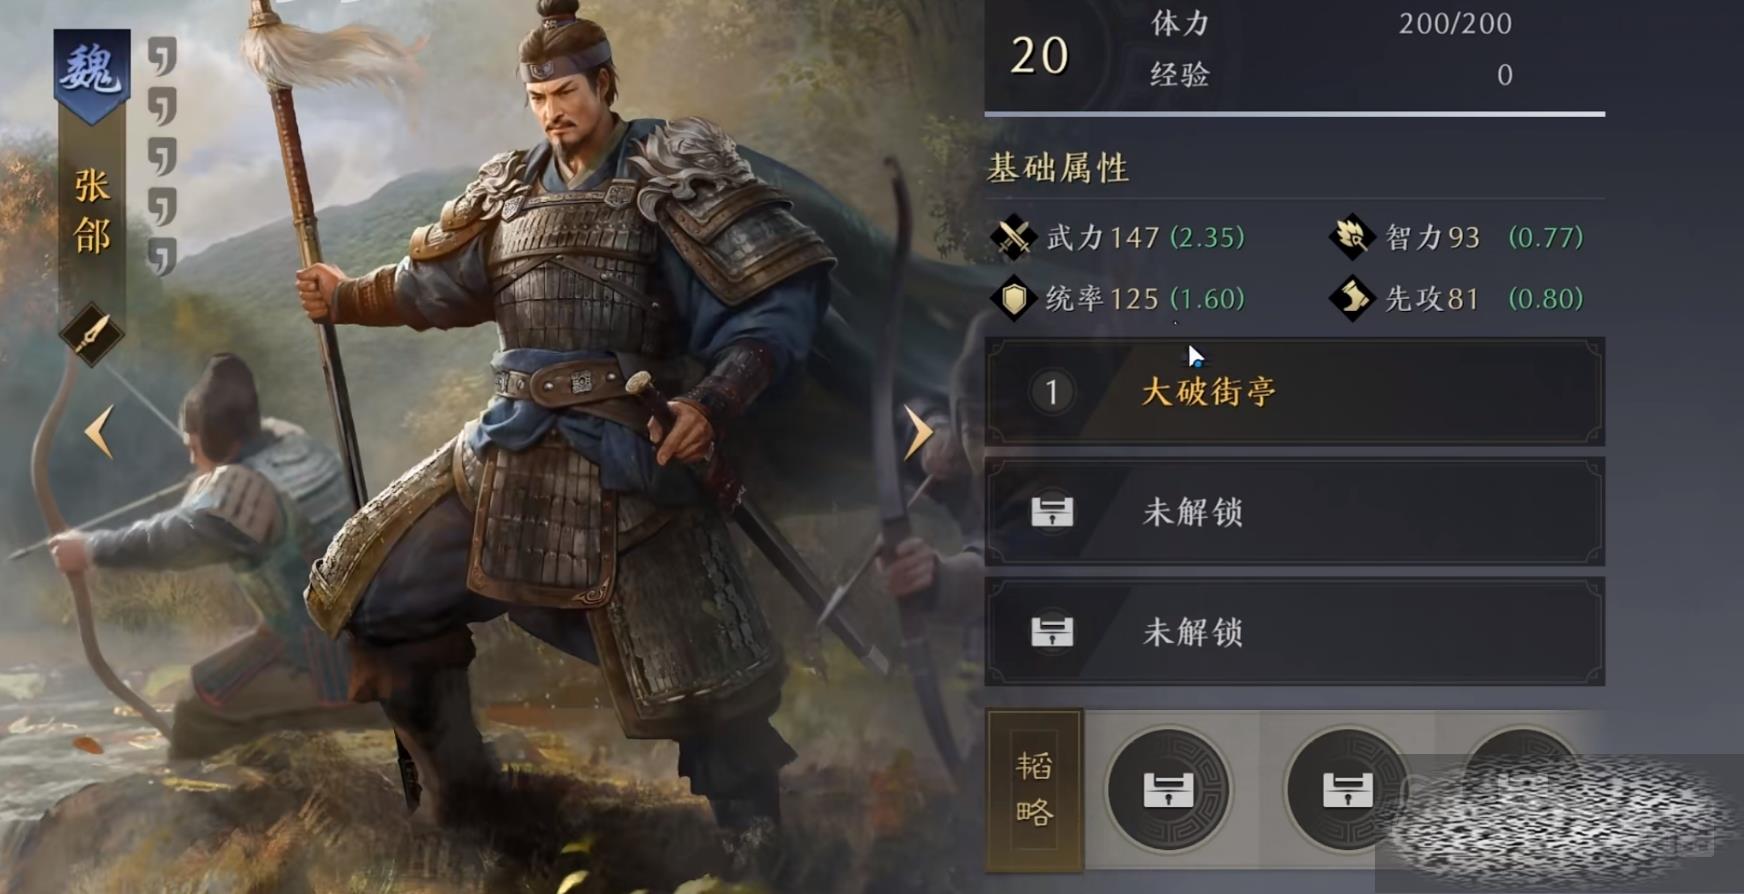Open the 韬略 tab label

tap(1034, 790)
